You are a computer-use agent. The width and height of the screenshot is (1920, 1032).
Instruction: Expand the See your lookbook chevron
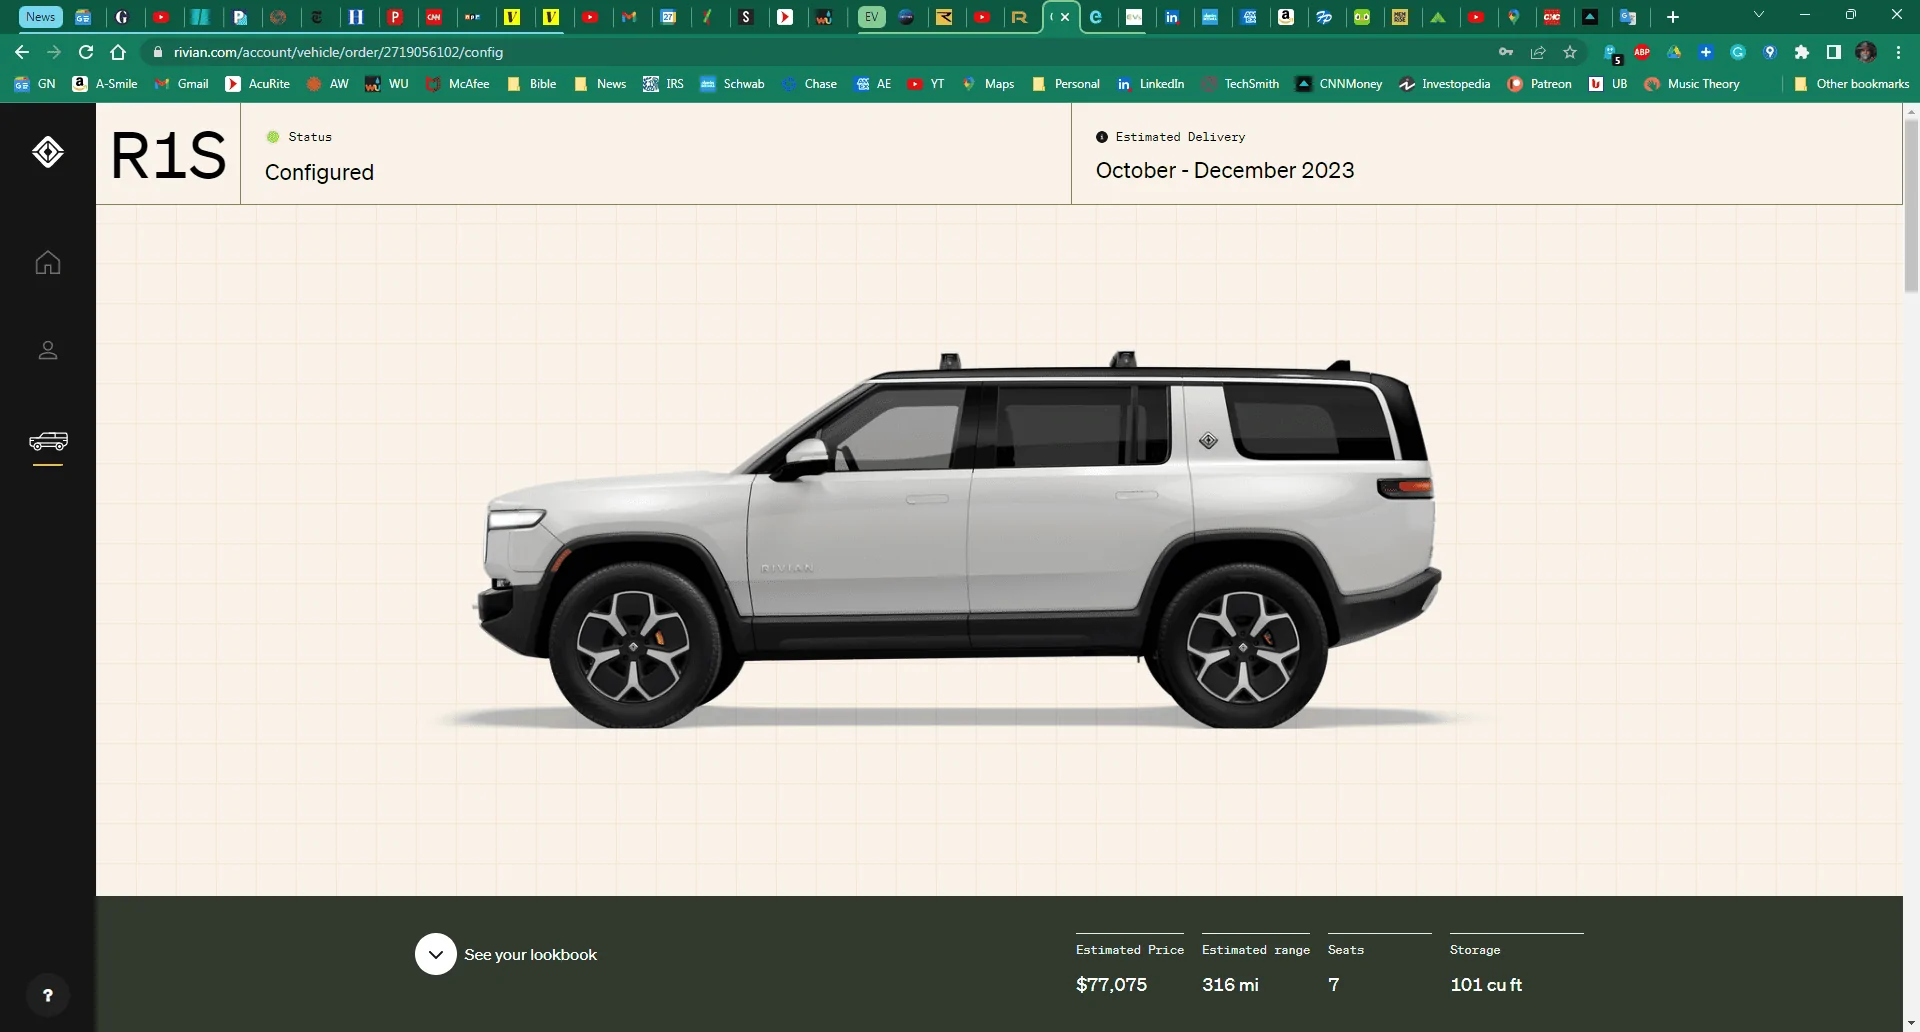(436, 954)
